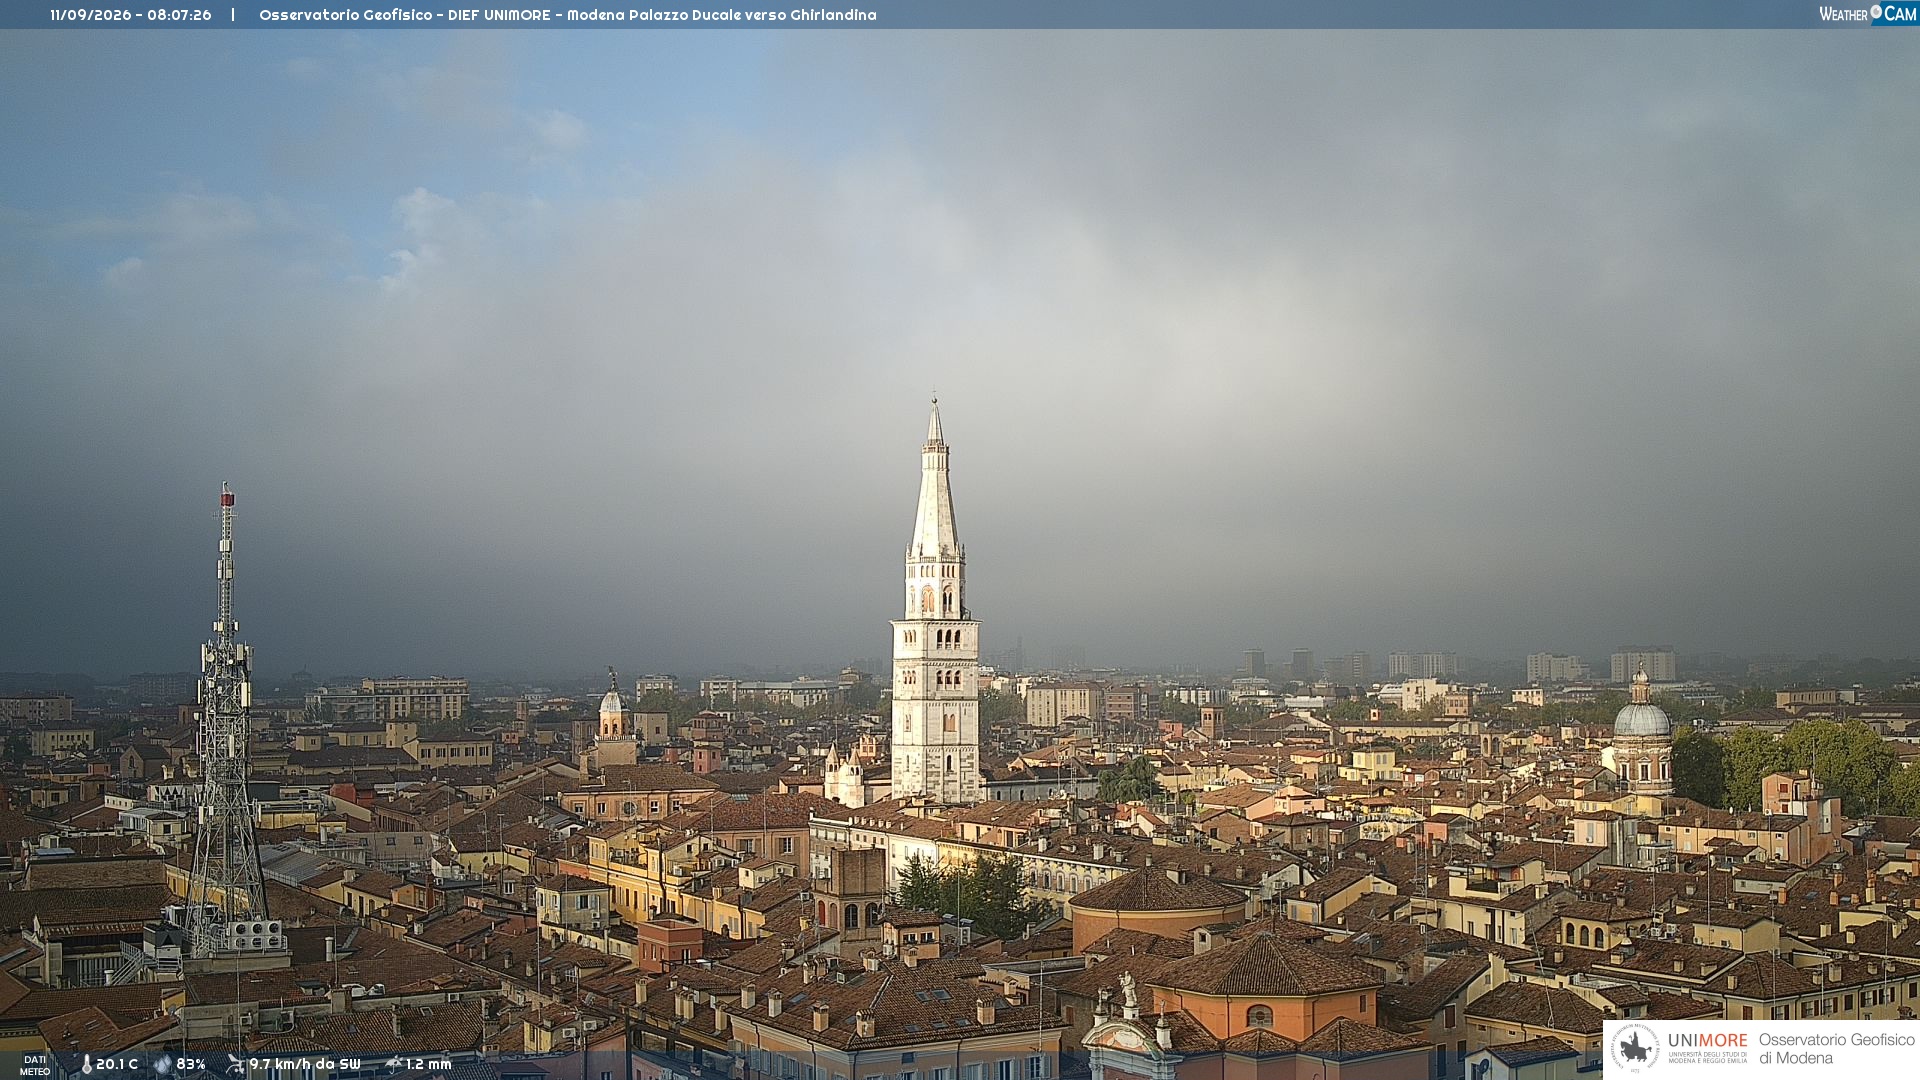Image resolution: width=1920 pixels, height=1080 pixels.
Task: Click the 20.1 C temperature reading
Action: tap(117, 1064)
